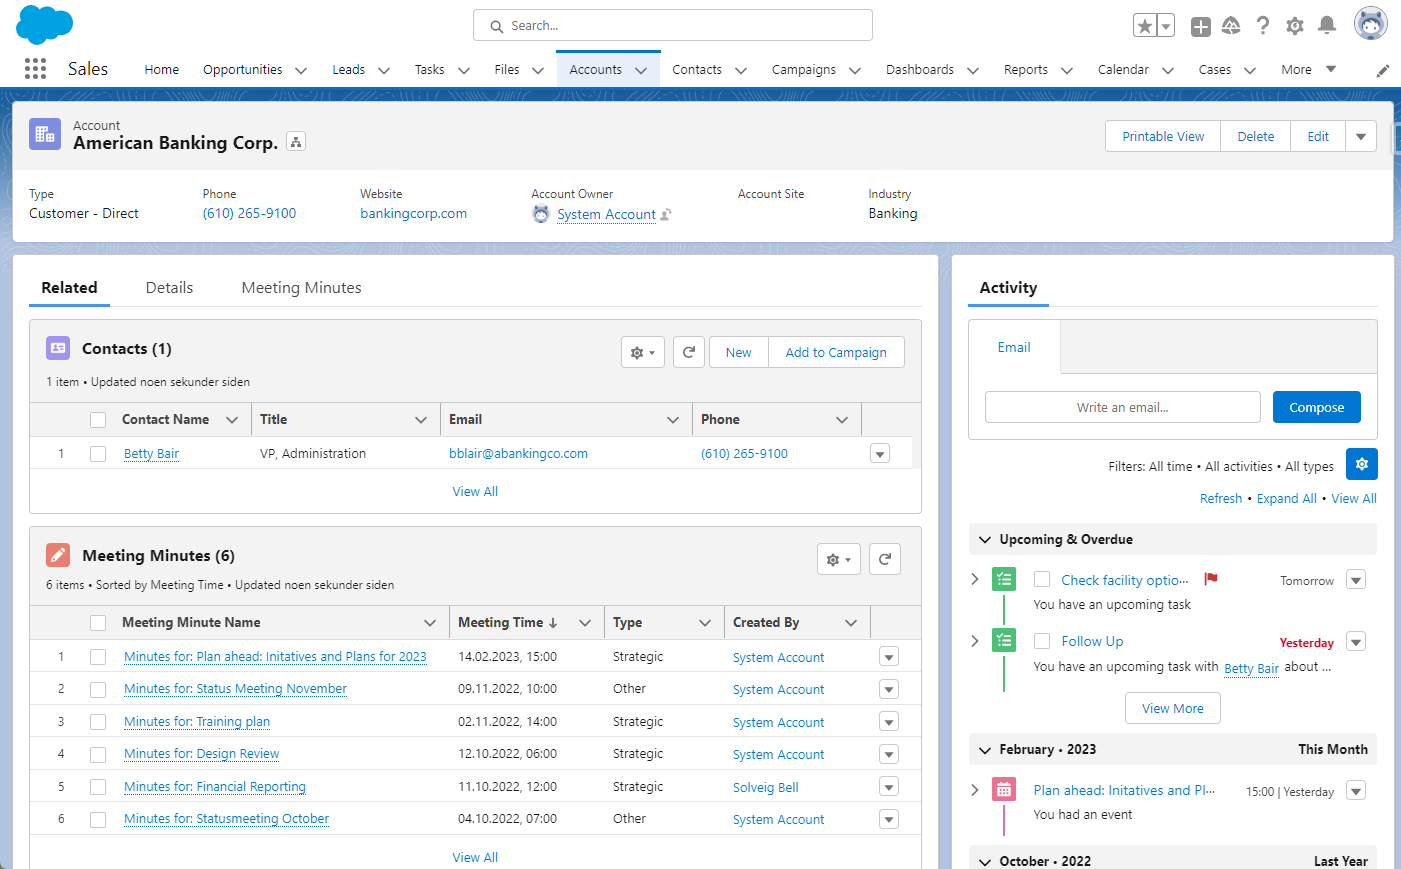The width and height of the screenshot is (1401, 869).
Task: Click the Printable View button
Action: [1163, 136]
